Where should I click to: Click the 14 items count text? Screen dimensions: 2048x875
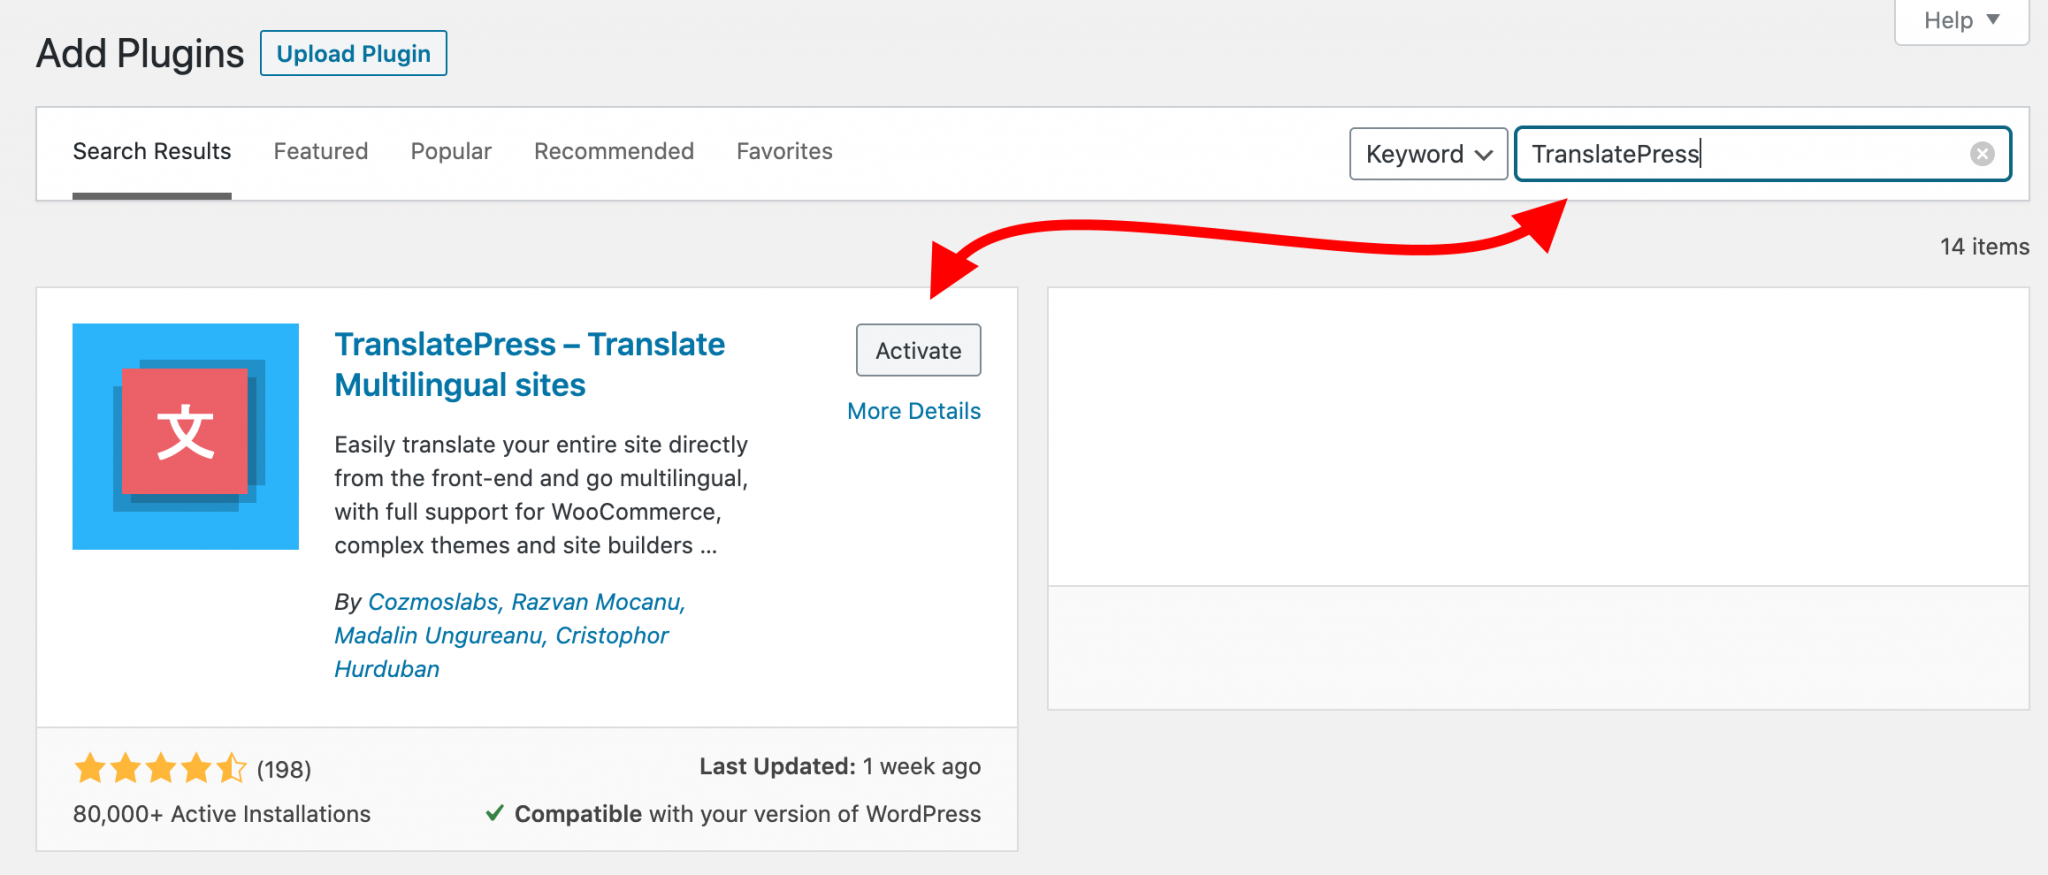pos(1984,247)
